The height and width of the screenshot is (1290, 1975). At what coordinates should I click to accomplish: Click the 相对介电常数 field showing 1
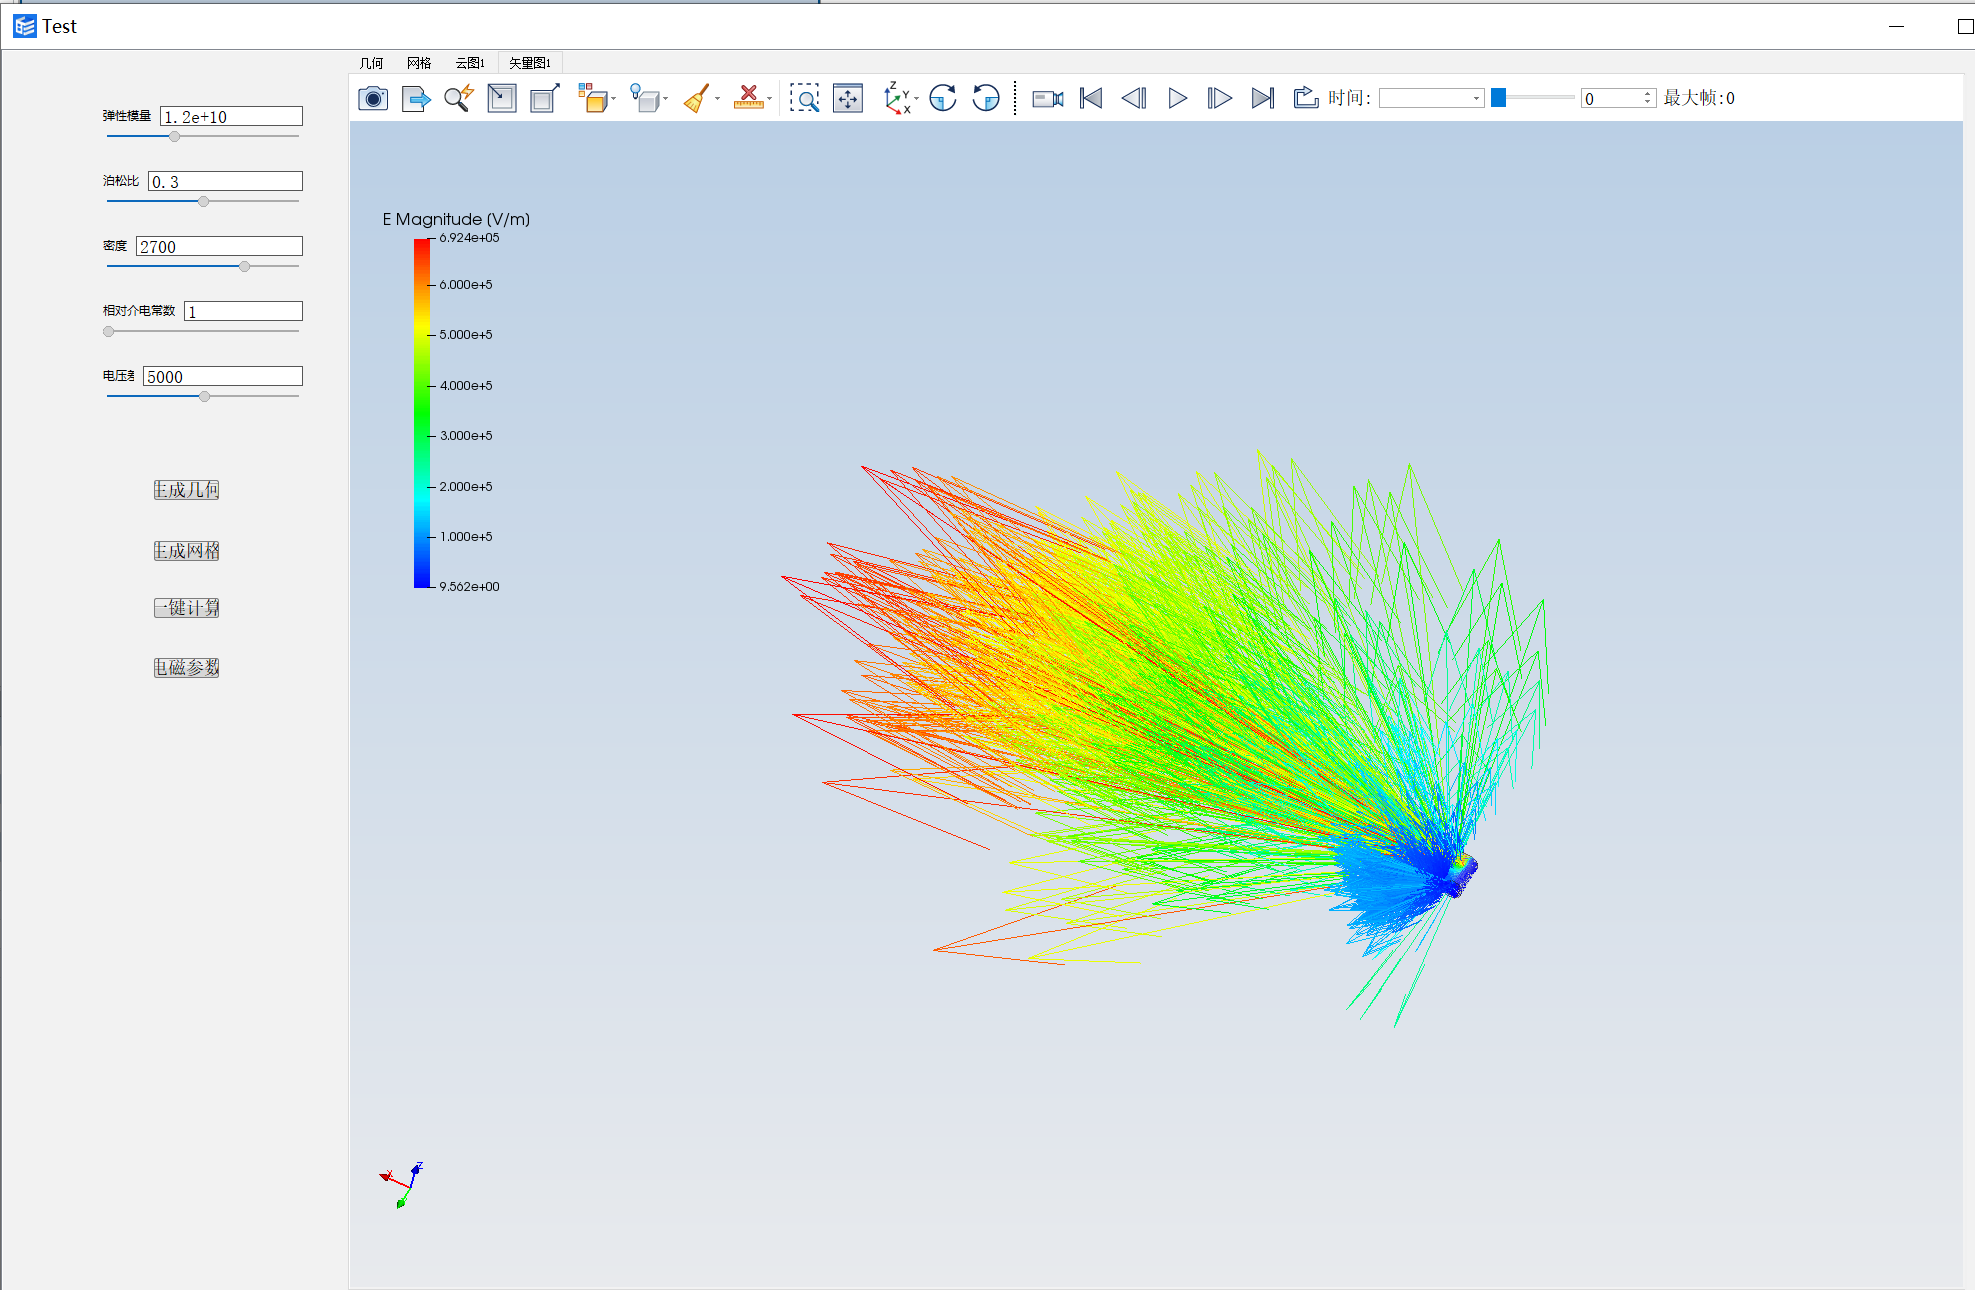244,312
